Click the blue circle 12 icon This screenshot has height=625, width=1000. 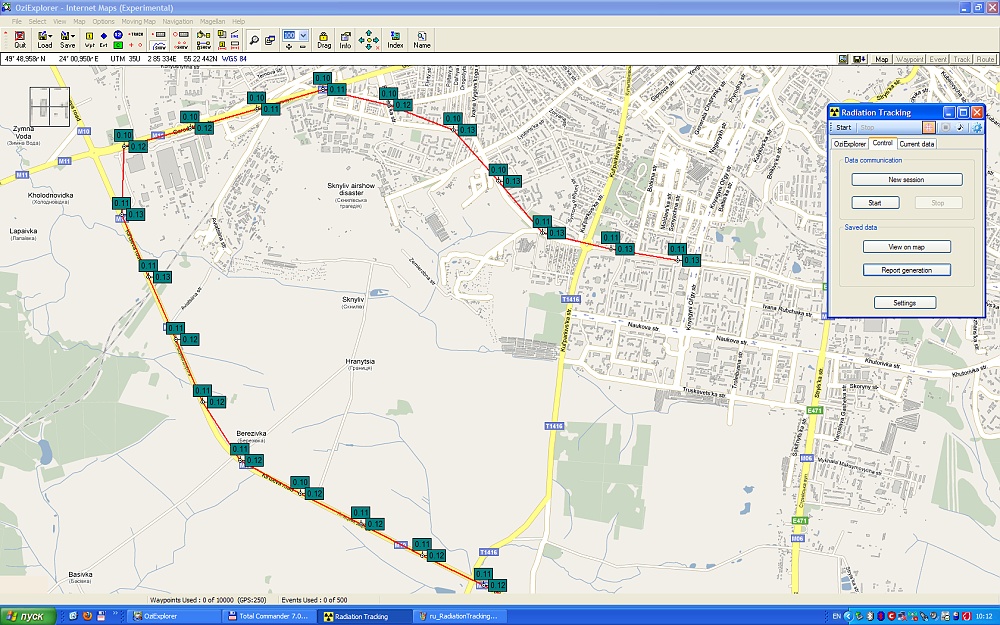click(118, 34)
